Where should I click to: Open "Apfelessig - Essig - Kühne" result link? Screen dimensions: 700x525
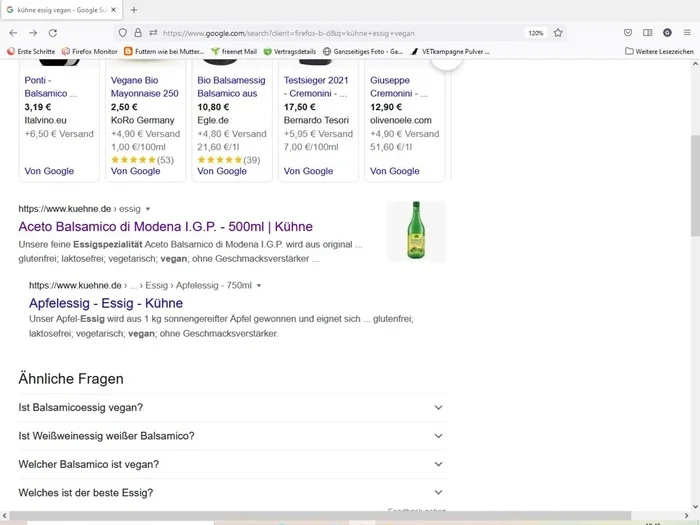tap(106, 303)
